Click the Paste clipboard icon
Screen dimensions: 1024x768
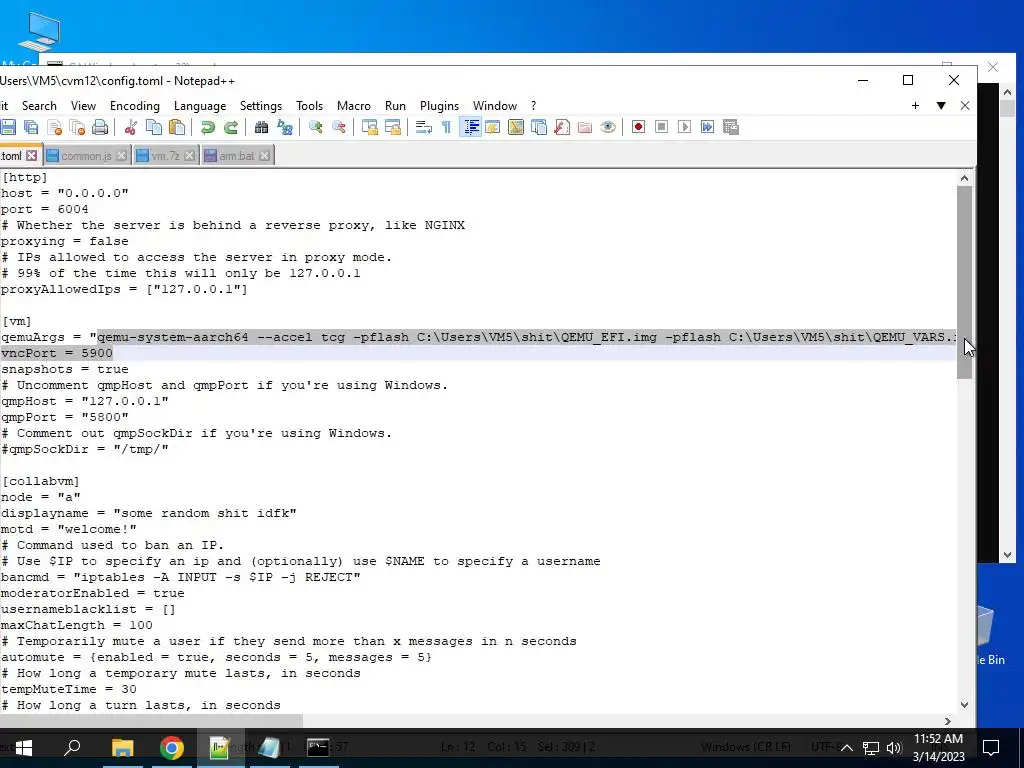(x=177, y=127)
